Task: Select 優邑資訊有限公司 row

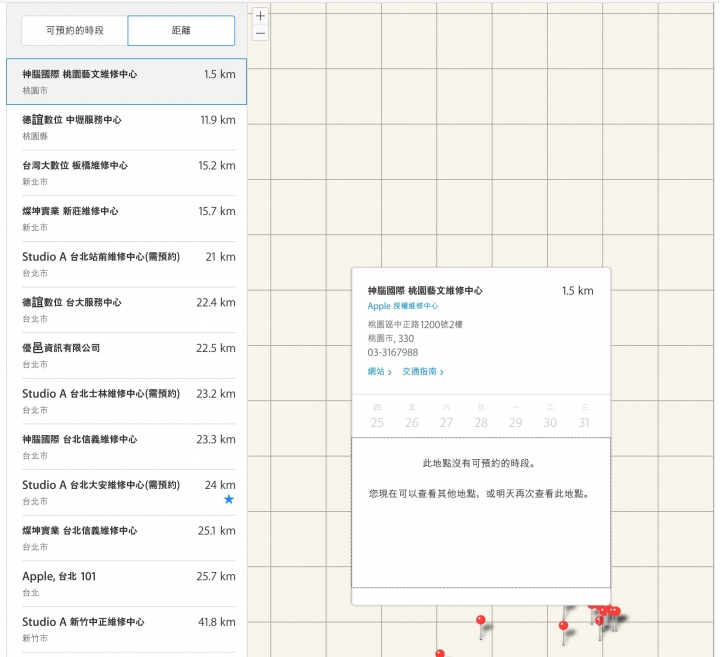Action: coord(129,356)
